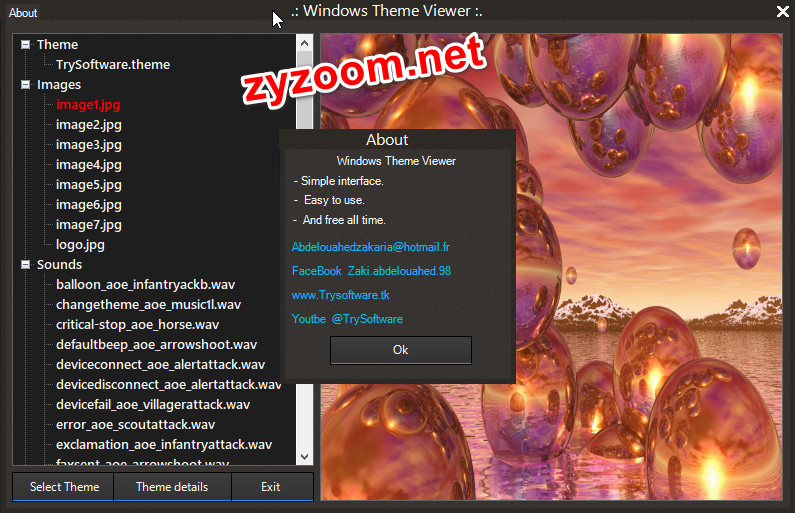
Task: Click the Theme details button
Action: click(x=172, y=487)
